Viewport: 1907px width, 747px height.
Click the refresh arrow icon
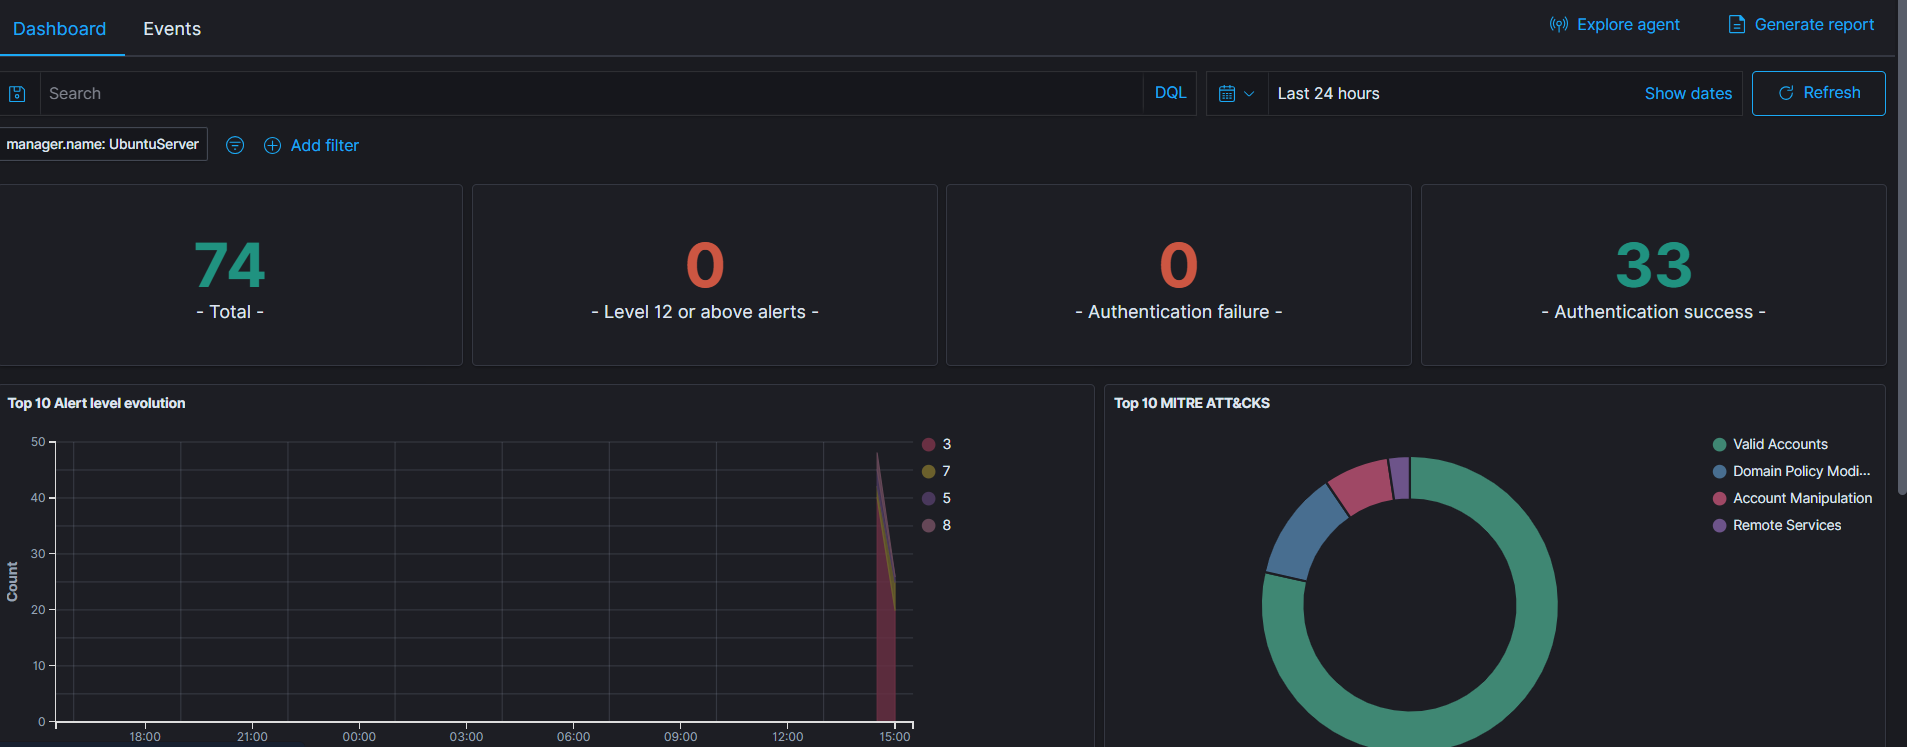point(1786,93)
